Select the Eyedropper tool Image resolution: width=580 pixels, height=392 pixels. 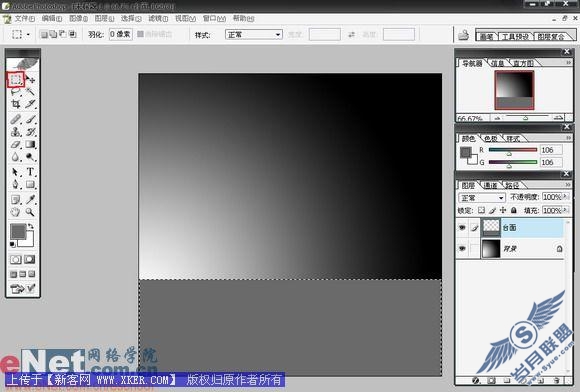(x=30, y=200)
